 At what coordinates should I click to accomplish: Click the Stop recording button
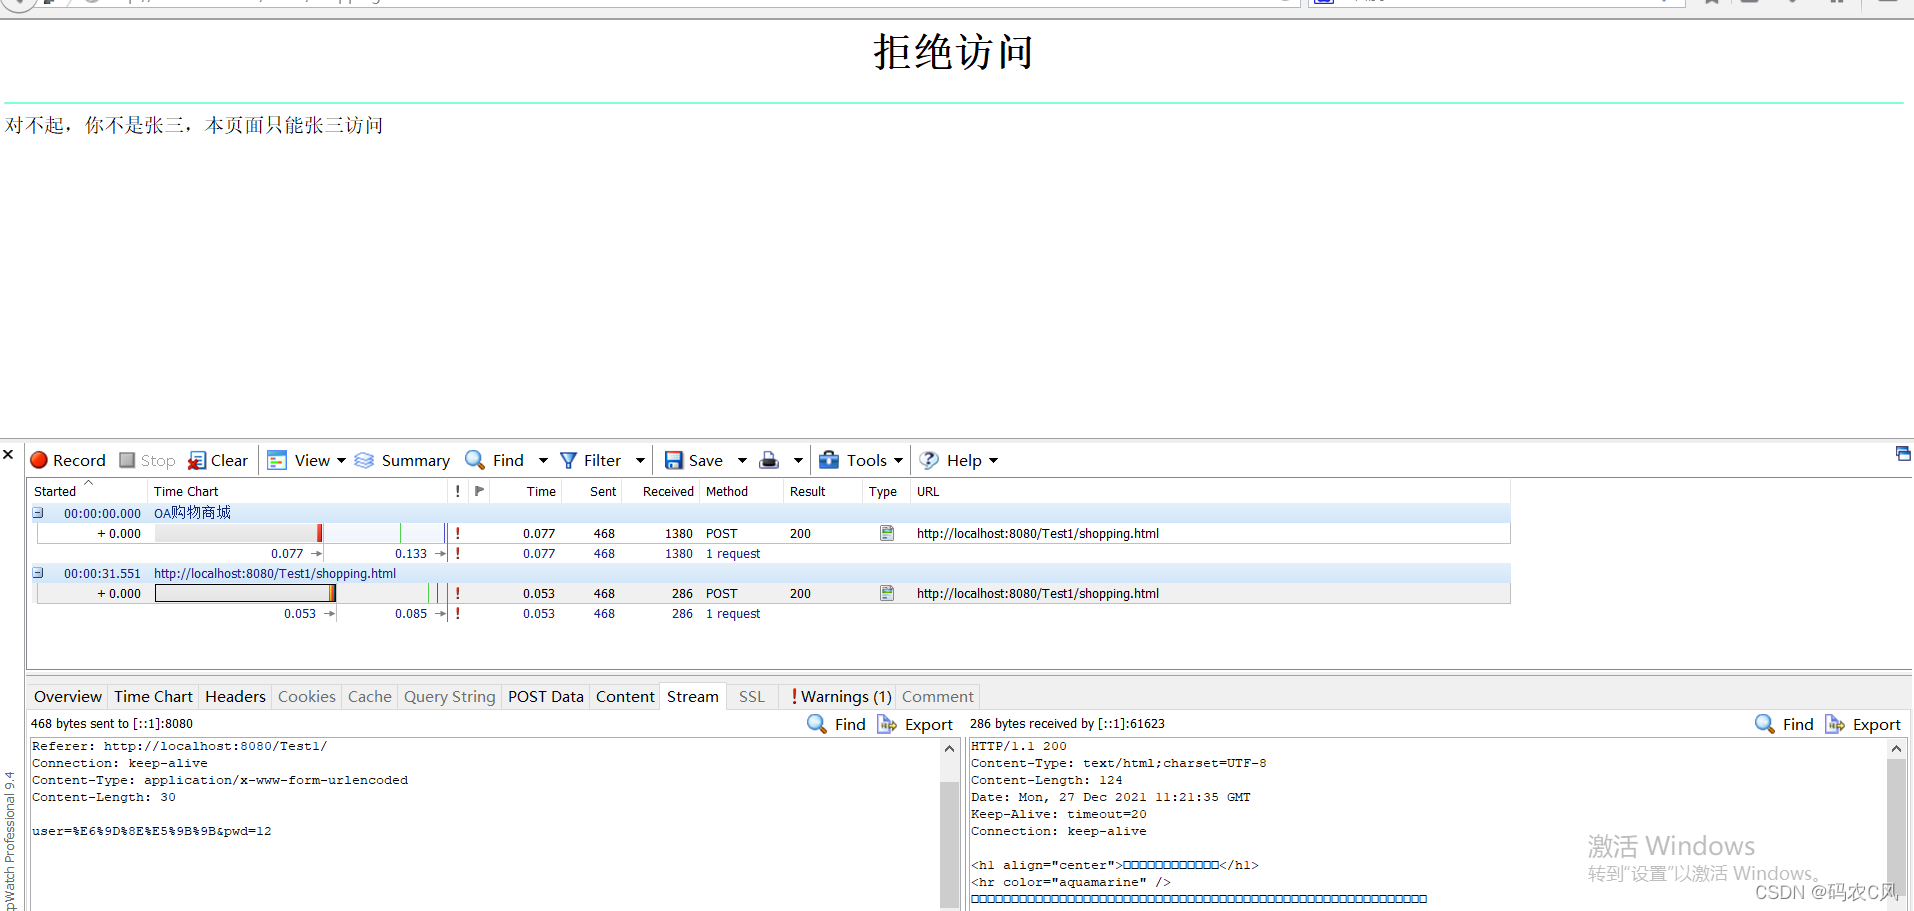point(147,460)
